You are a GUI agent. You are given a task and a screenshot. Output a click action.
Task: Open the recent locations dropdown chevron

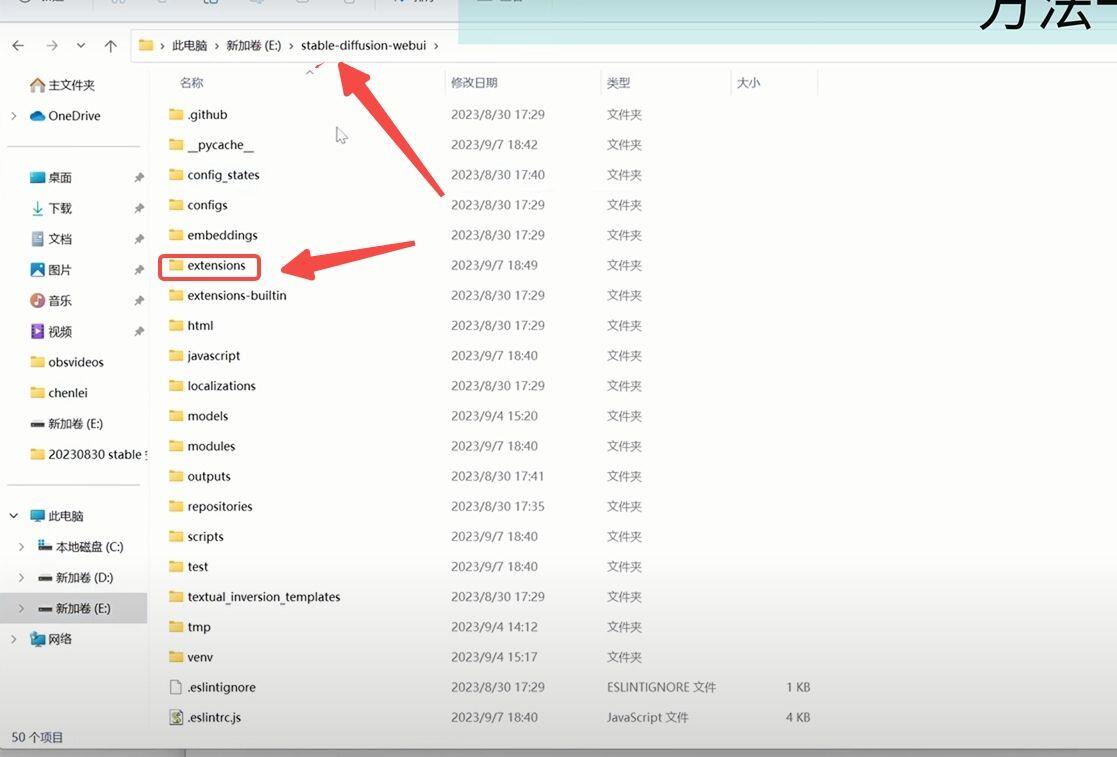pyautogui.click(x=81, y=46)
